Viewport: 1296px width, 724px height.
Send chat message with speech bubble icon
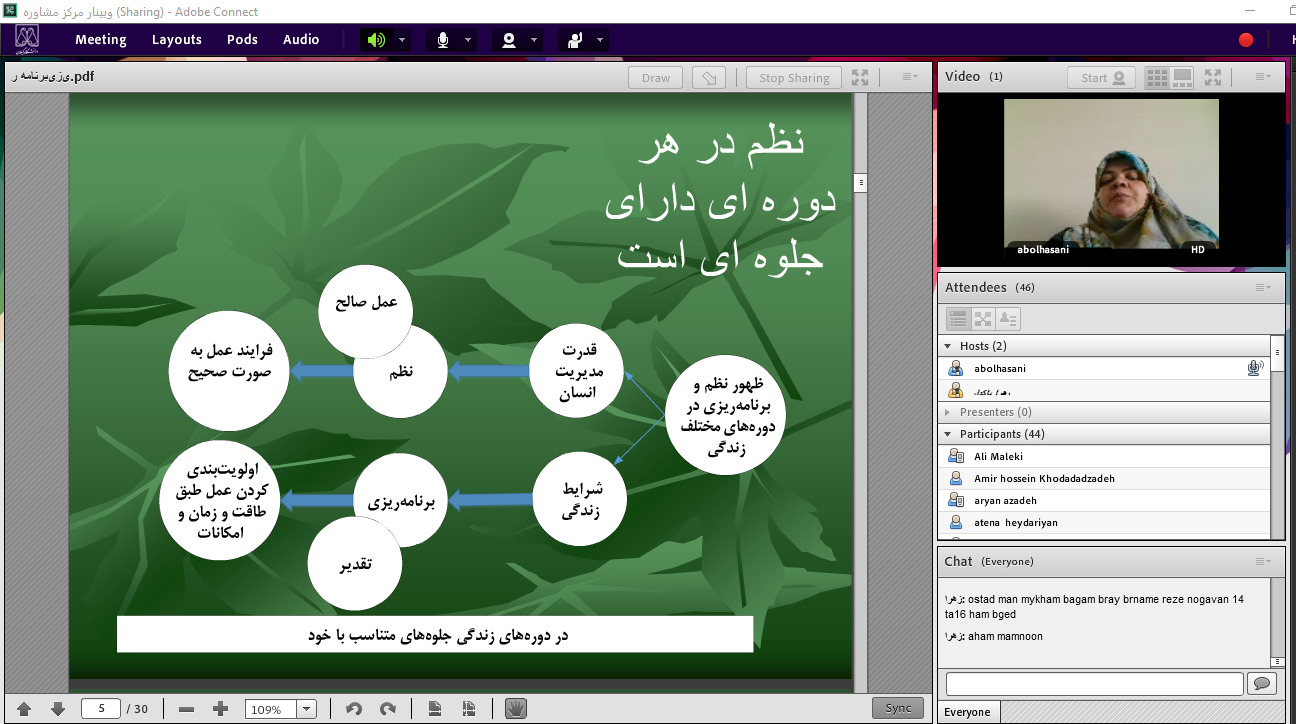coord(1261,683)
